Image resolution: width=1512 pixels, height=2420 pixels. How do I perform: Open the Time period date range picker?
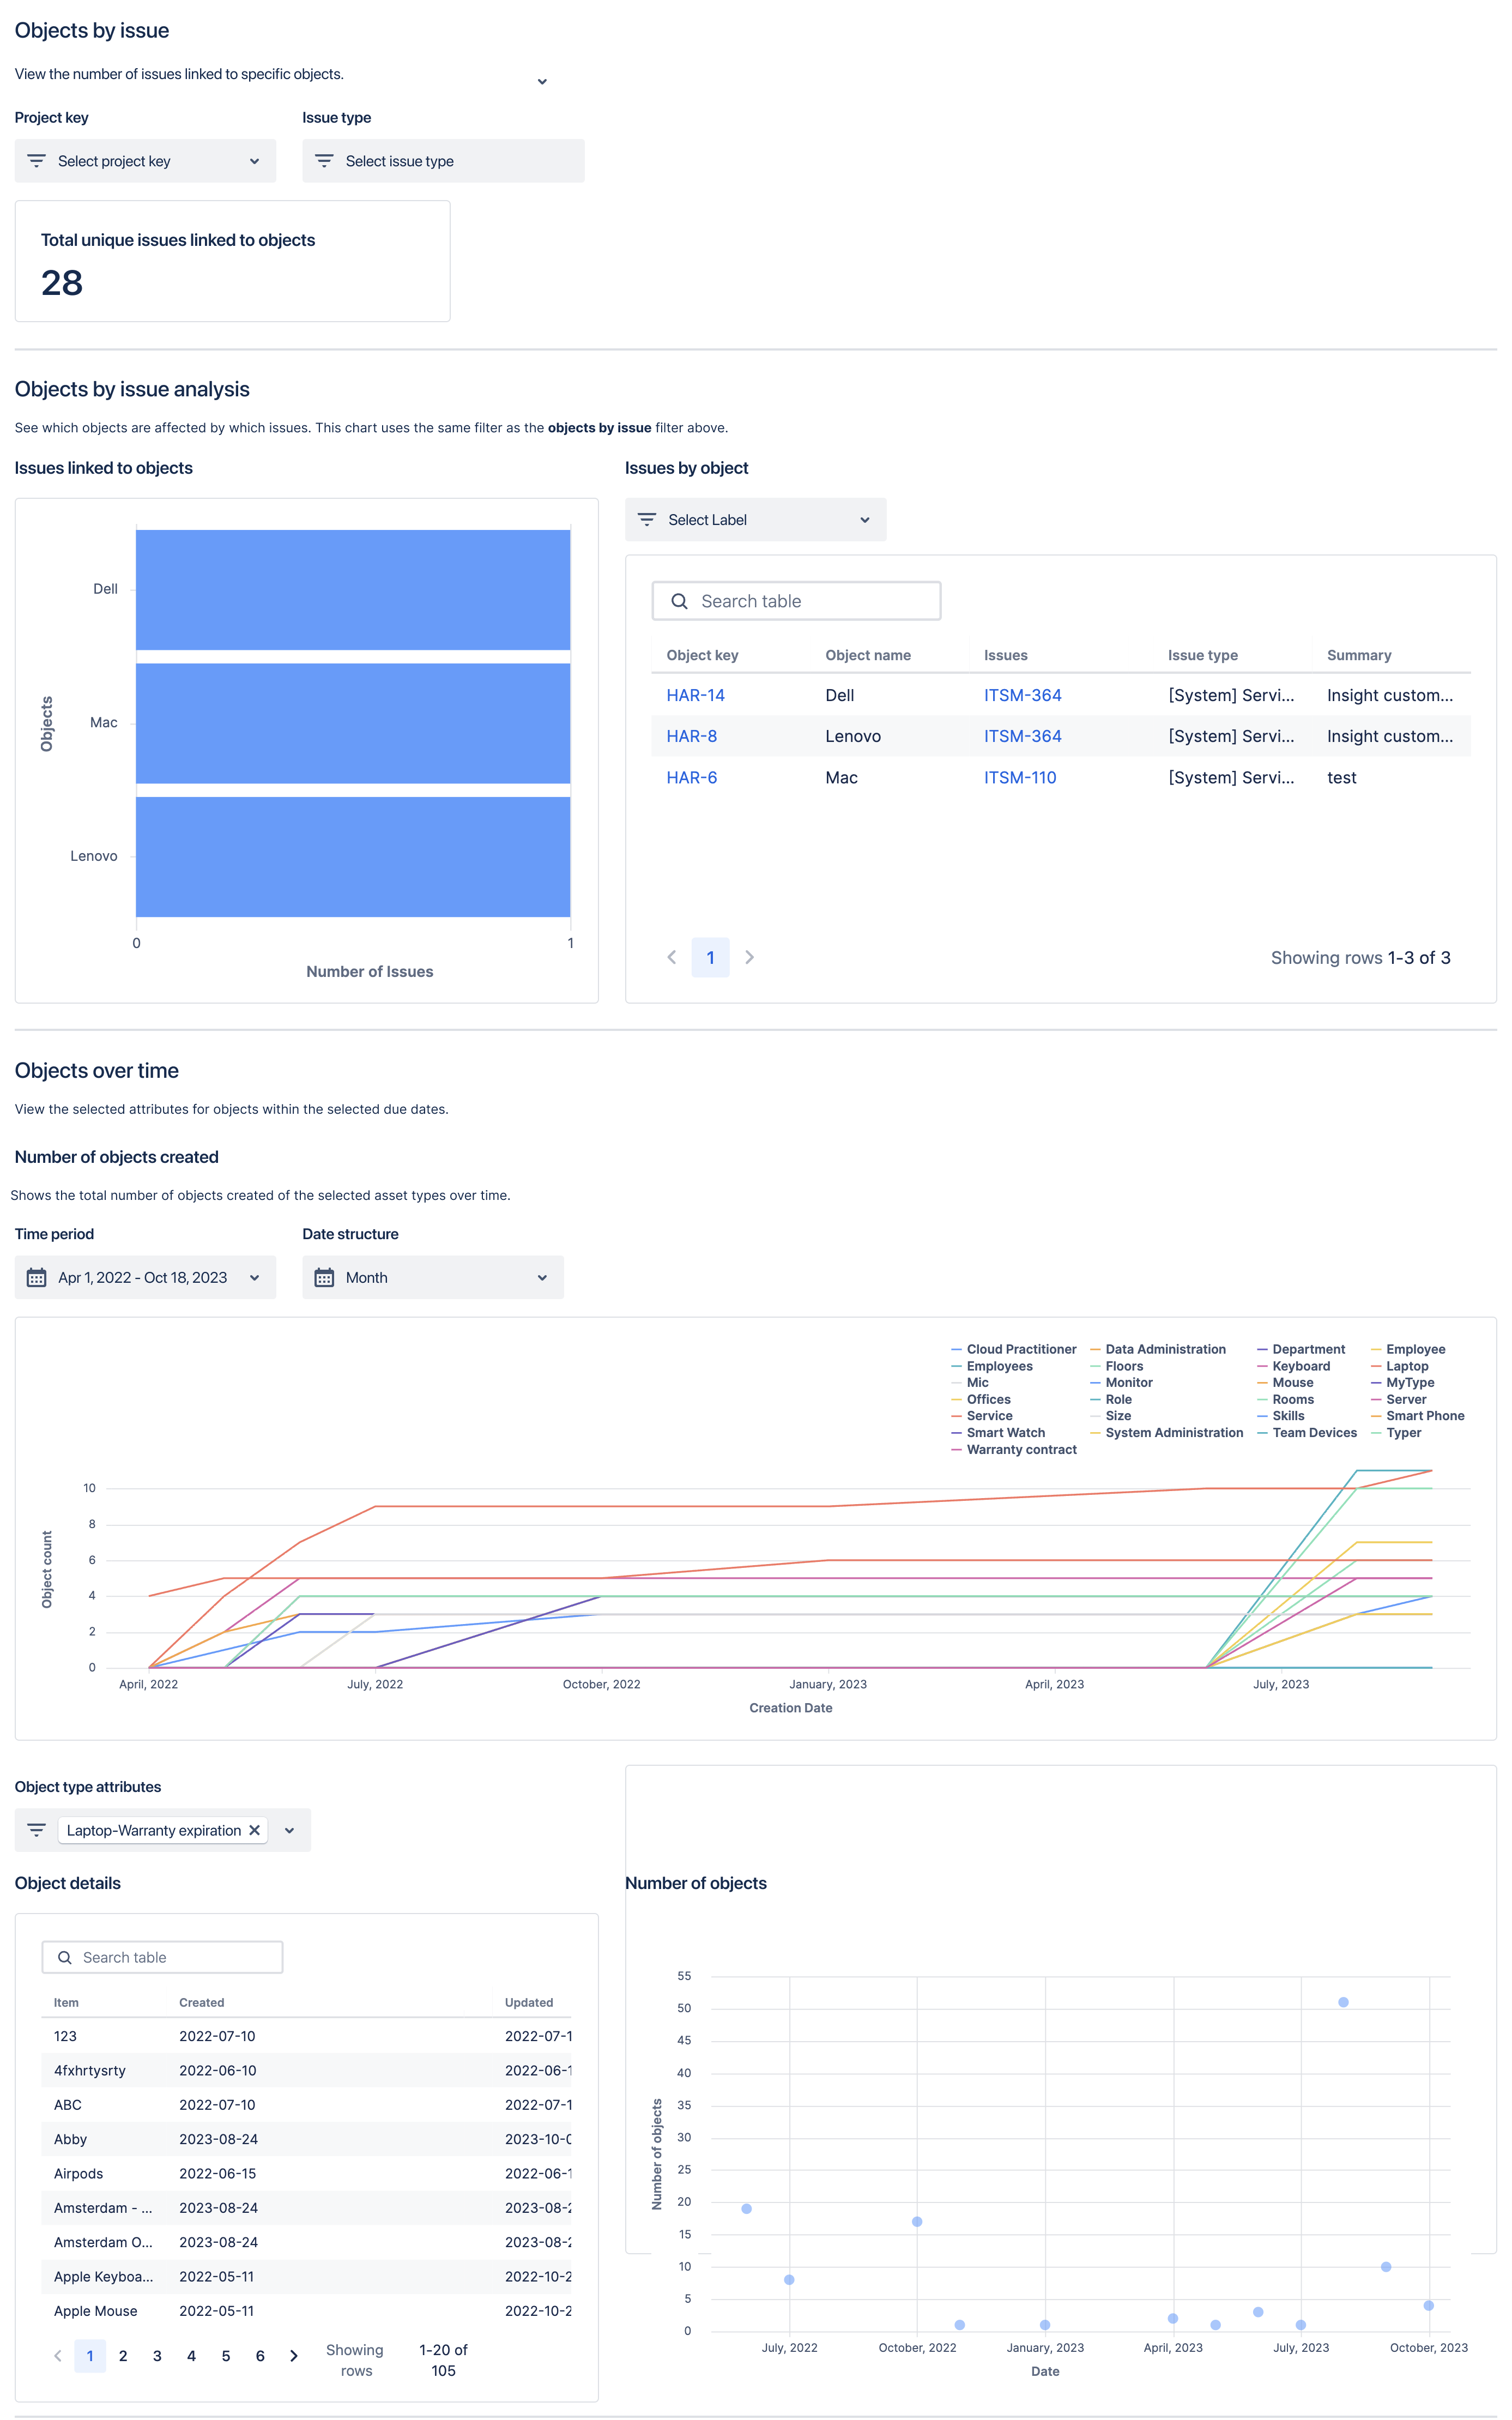pos(145,1277)
